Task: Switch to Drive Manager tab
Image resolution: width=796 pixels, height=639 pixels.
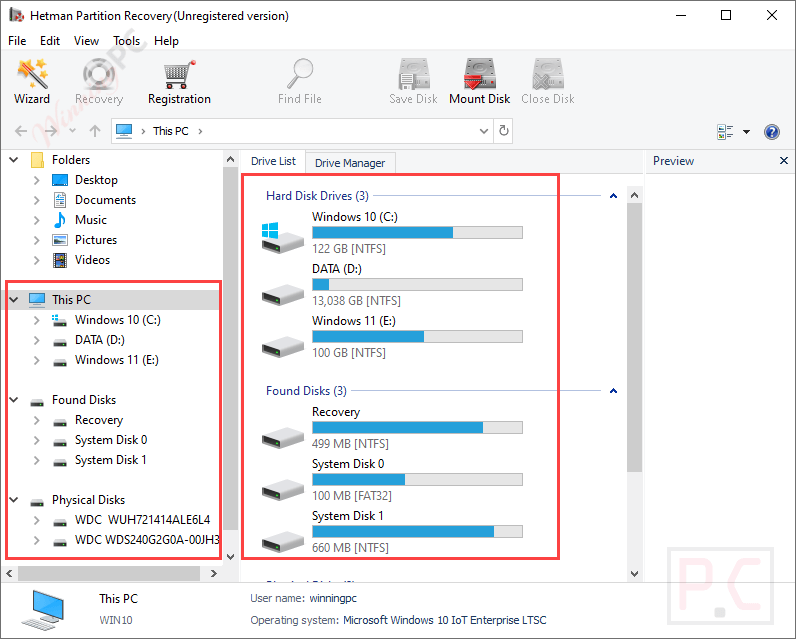Action: click(350, 163)
